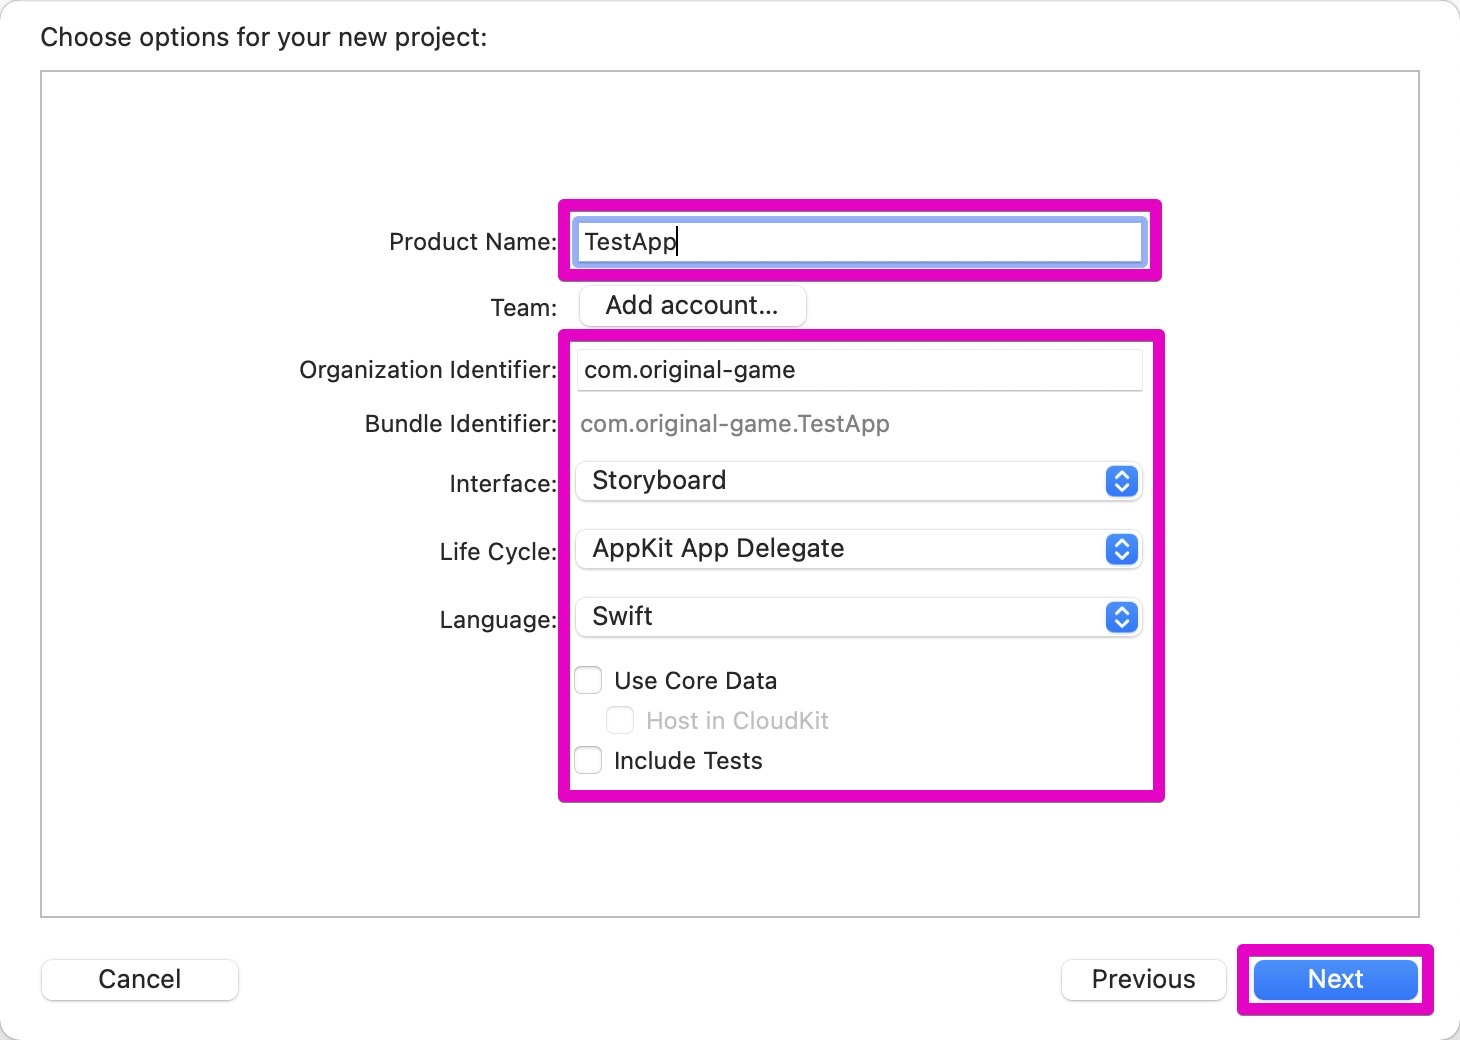Click the "Use Core Data" label text

click(x=695, y=681)
